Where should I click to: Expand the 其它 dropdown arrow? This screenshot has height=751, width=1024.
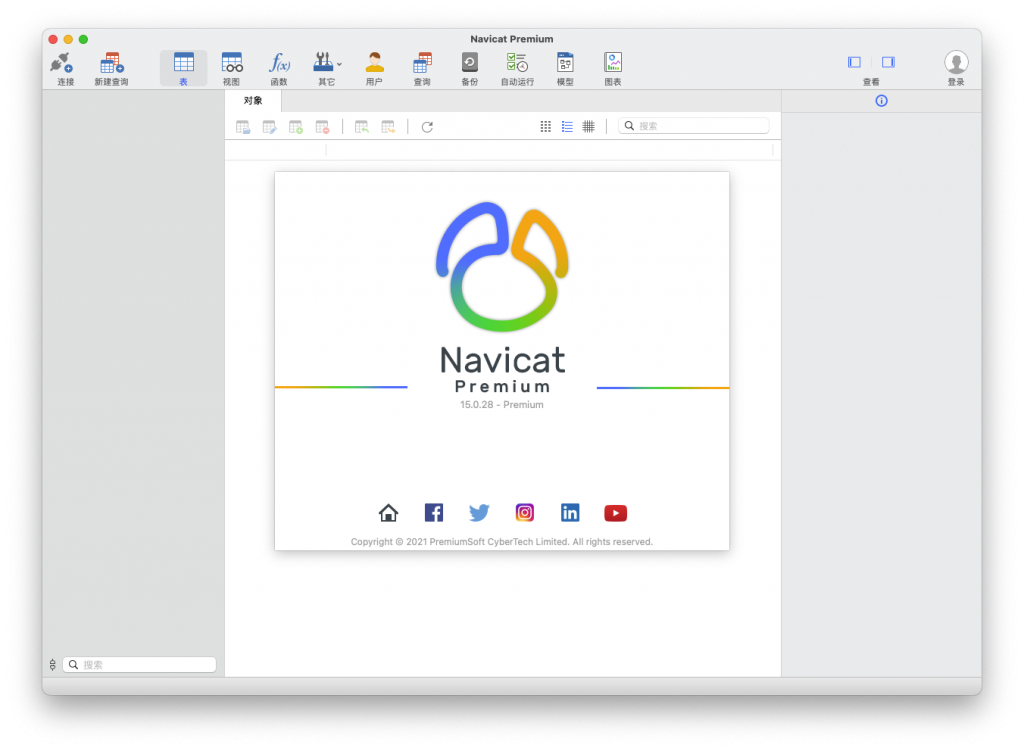point(339,64)
